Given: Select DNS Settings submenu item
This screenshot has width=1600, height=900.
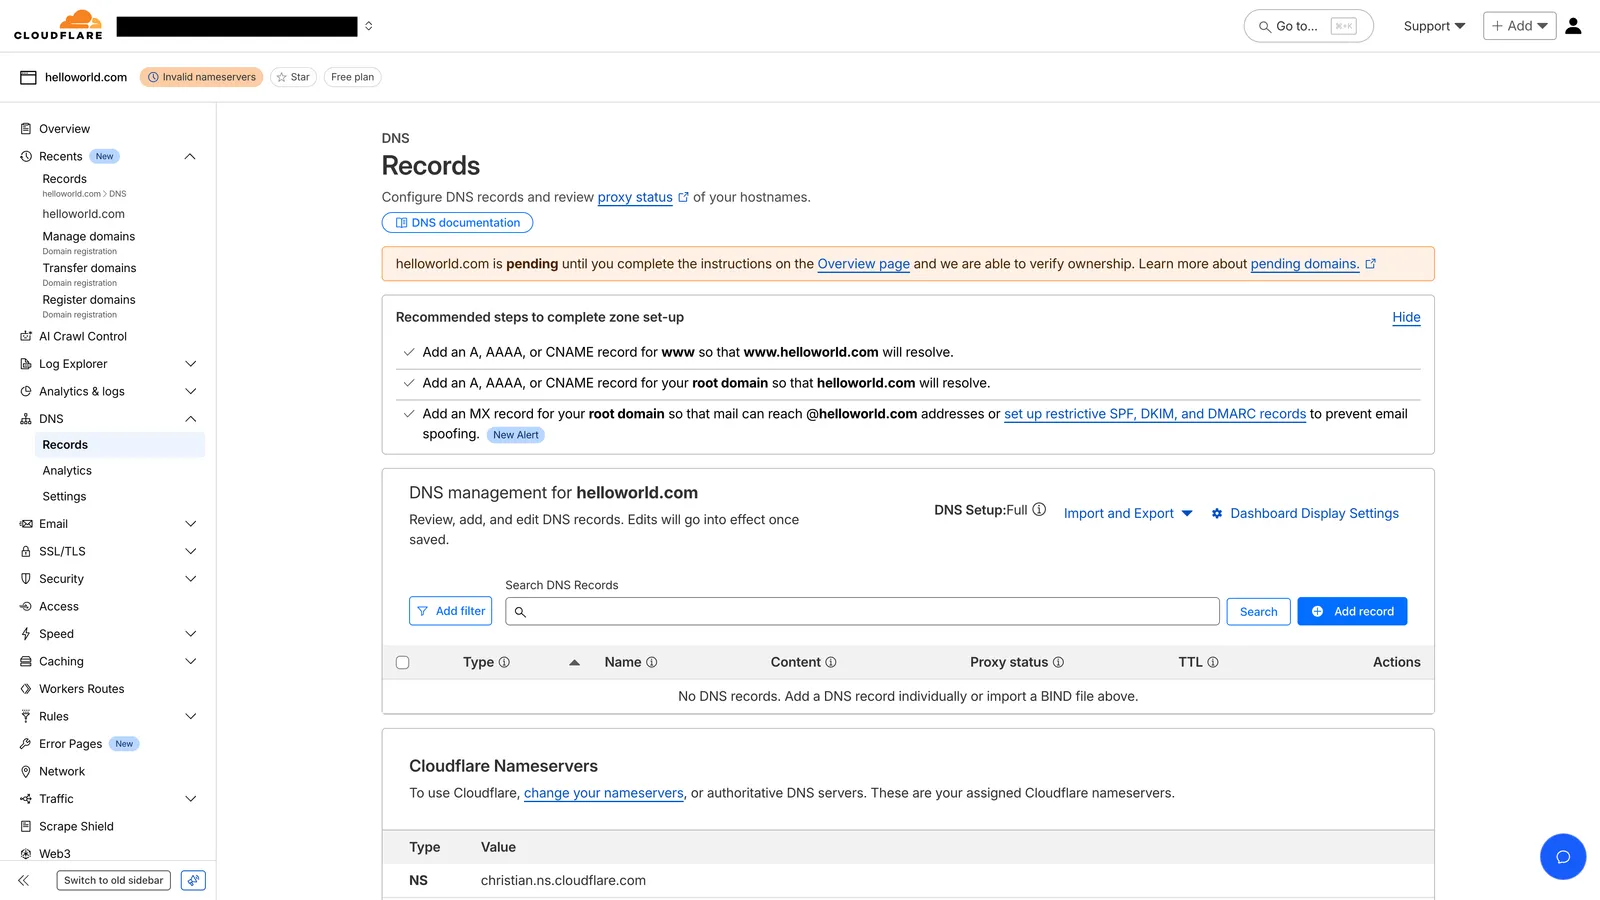Looking at the screenshot, I should point(64,497).
